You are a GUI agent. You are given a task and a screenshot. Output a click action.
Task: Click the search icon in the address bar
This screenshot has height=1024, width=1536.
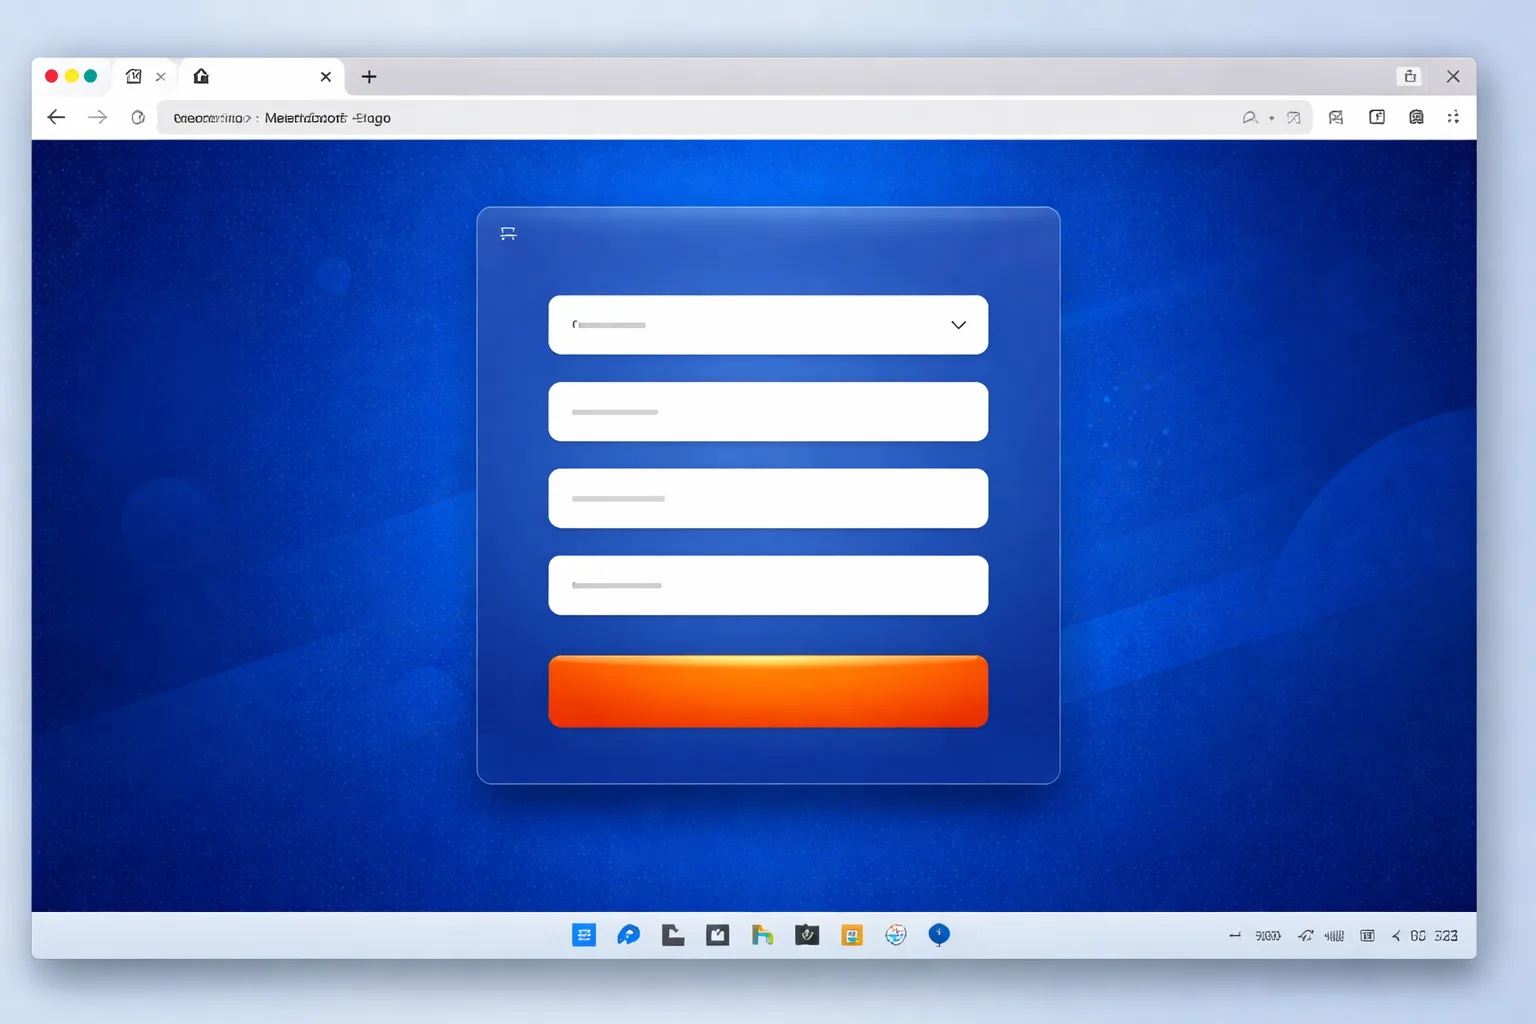click(x=1249, y=118)
